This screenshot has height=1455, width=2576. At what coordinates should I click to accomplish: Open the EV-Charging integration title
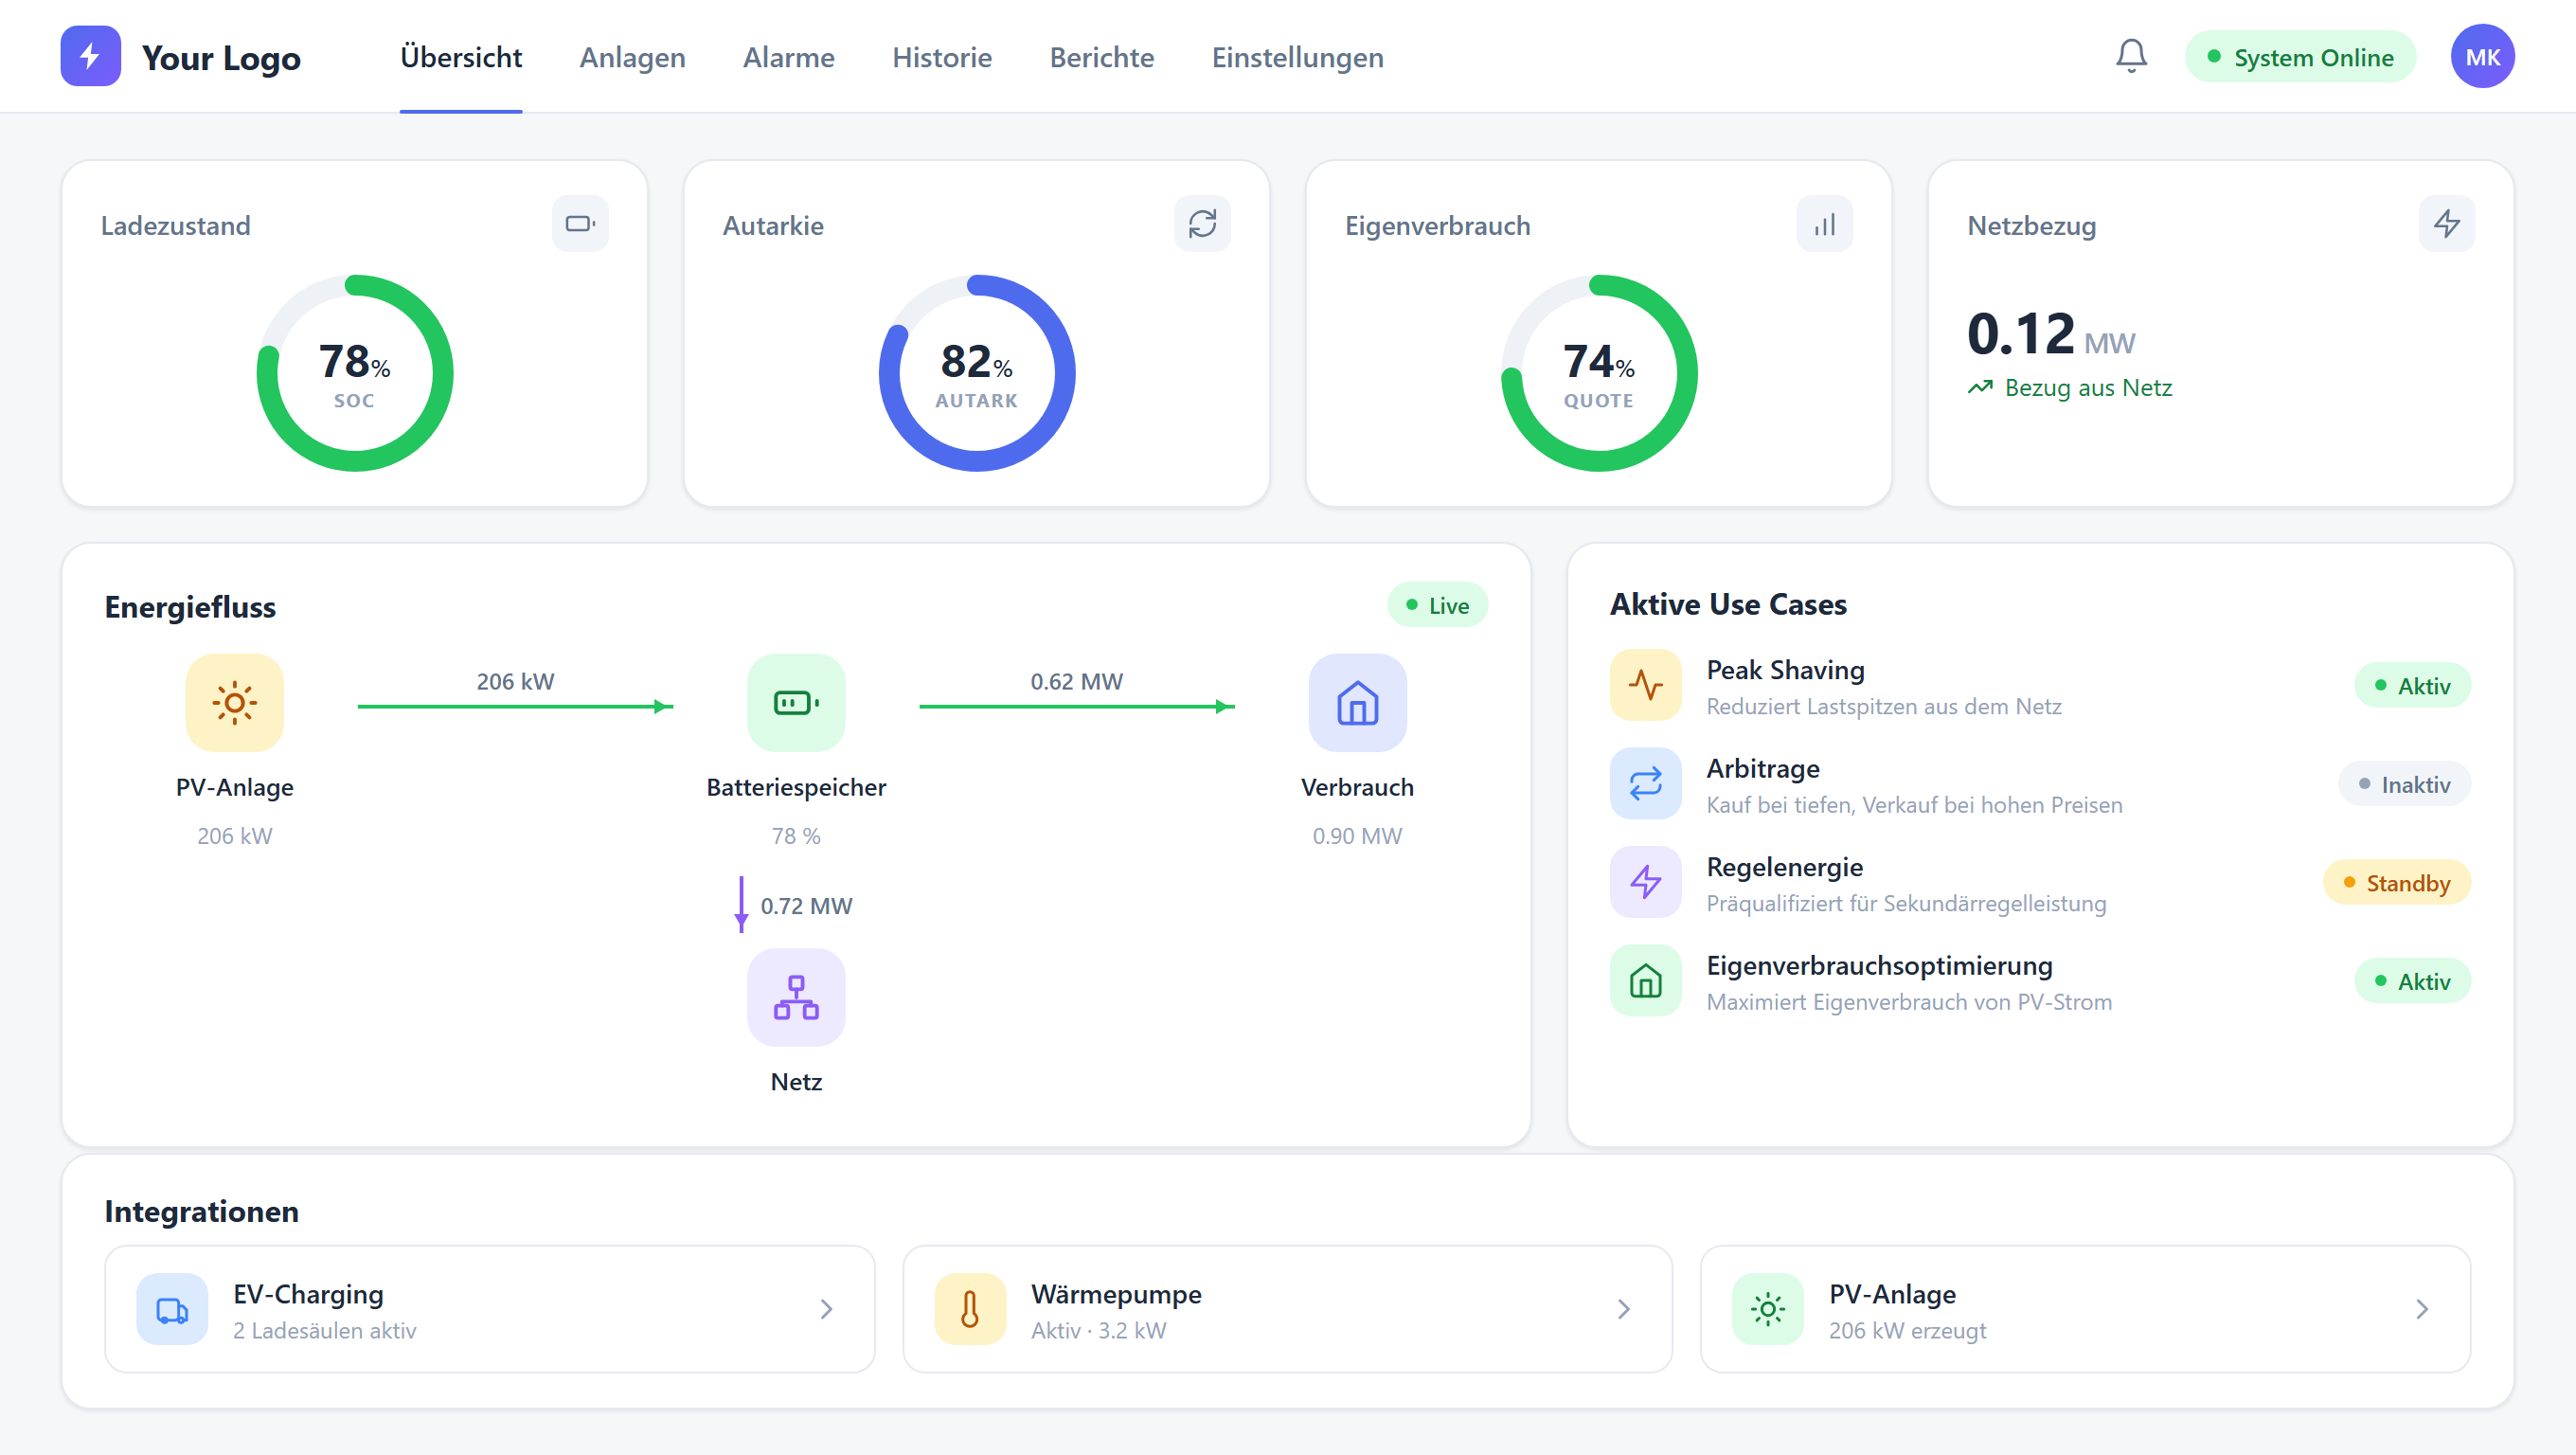pyautogui.click(x=308, y=1294)
